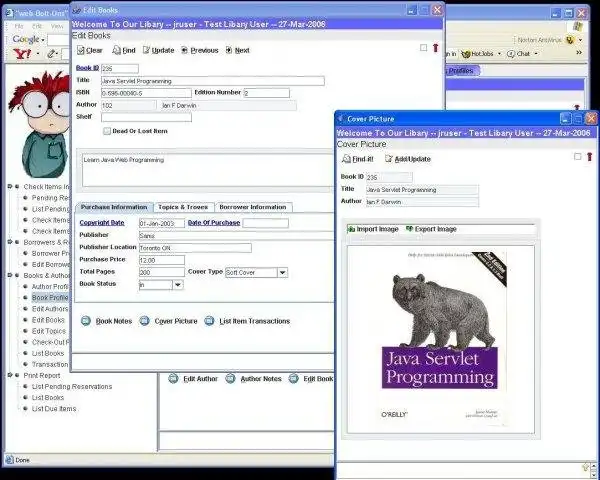Click the Find binoculars icon in Edit Books

(x=116, y=50)
